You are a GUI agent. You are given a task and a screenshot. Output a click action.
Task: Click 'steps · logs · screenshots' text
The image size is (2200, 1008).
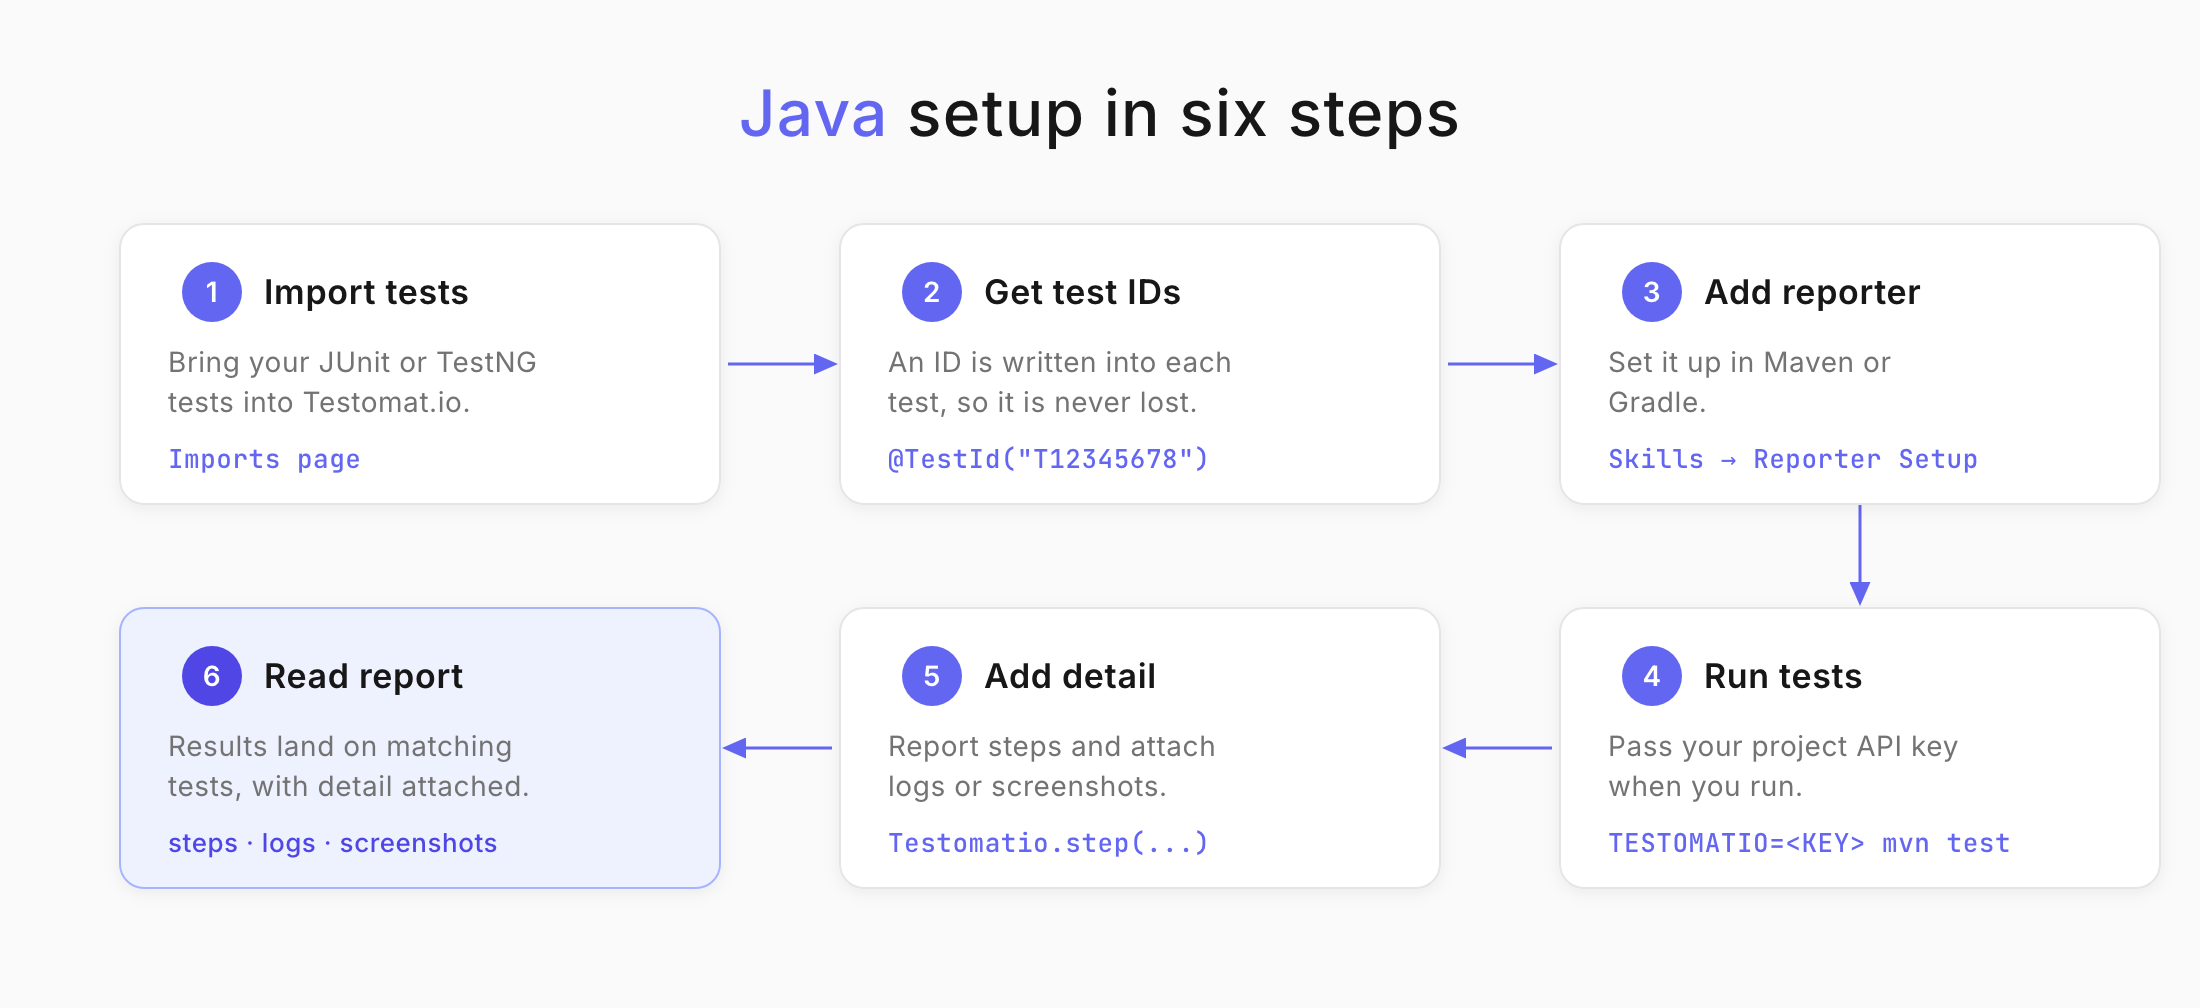pyautogui.click(x=332, y=843)
